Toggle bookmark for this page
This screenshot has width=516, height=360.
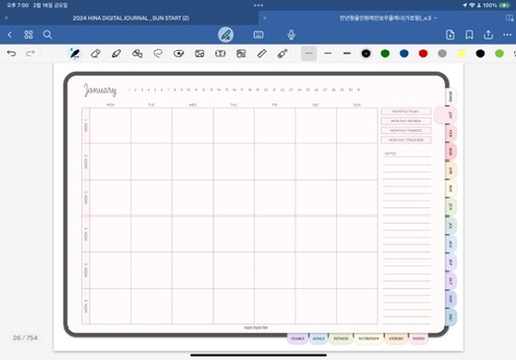[x=469, y=35]
